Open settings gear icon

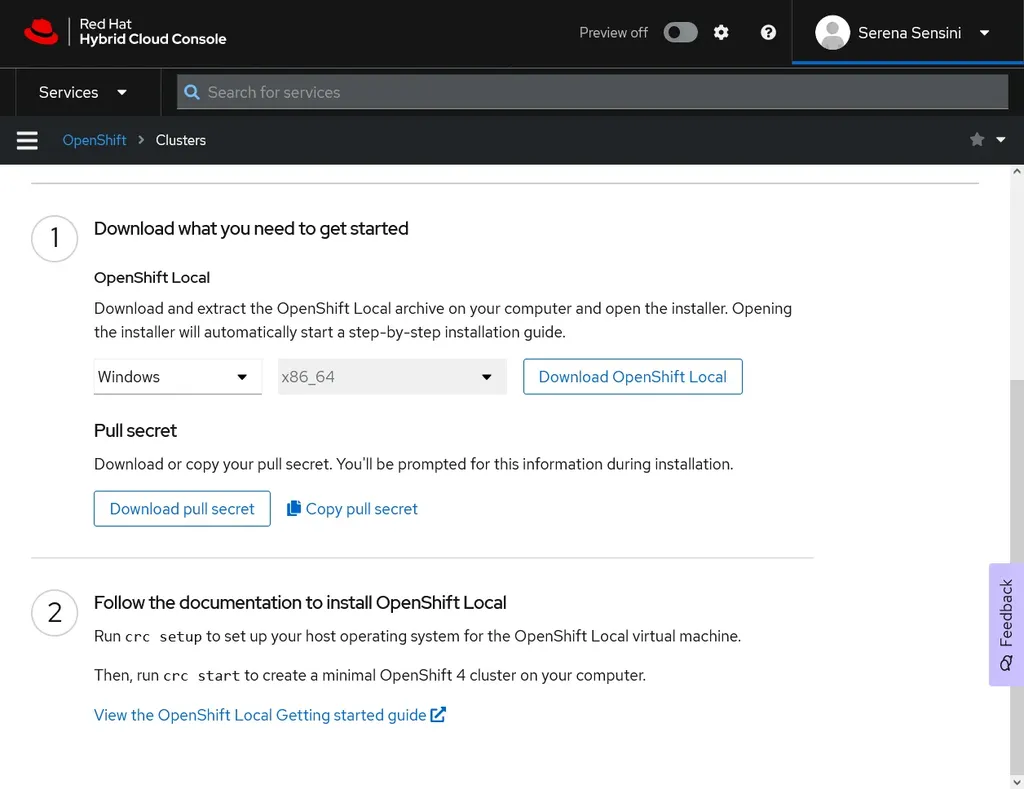point(720,33)
